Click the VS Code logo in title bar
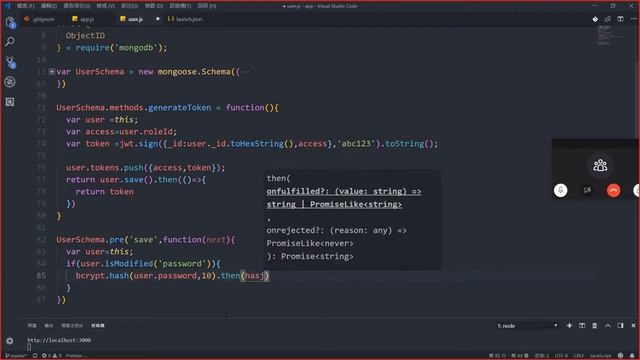The width and height of the screenshot is (640, 360). [7, 6]
